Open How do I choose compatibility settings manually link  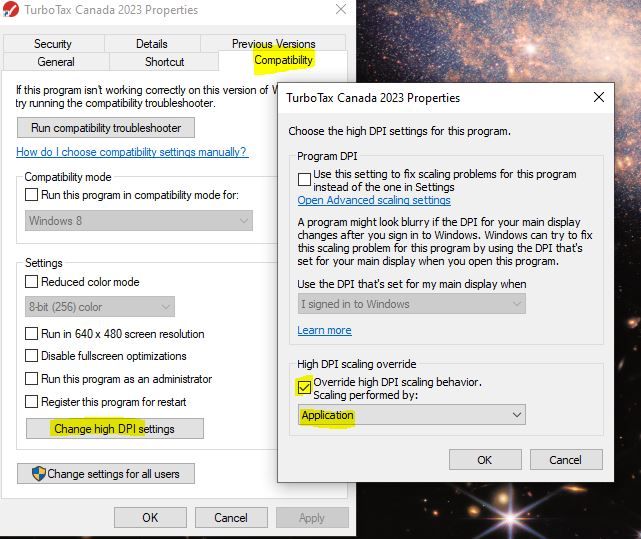pos(131,152)
